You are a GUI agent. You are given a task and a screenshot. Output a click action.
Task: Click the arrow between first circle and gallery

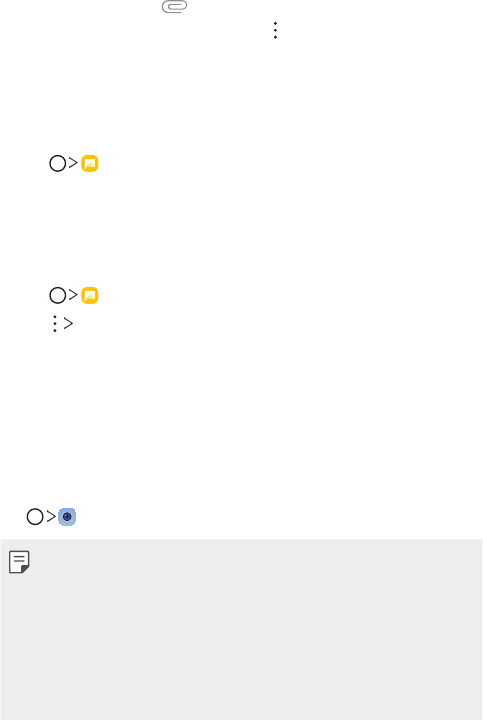[x=73, y=163]
